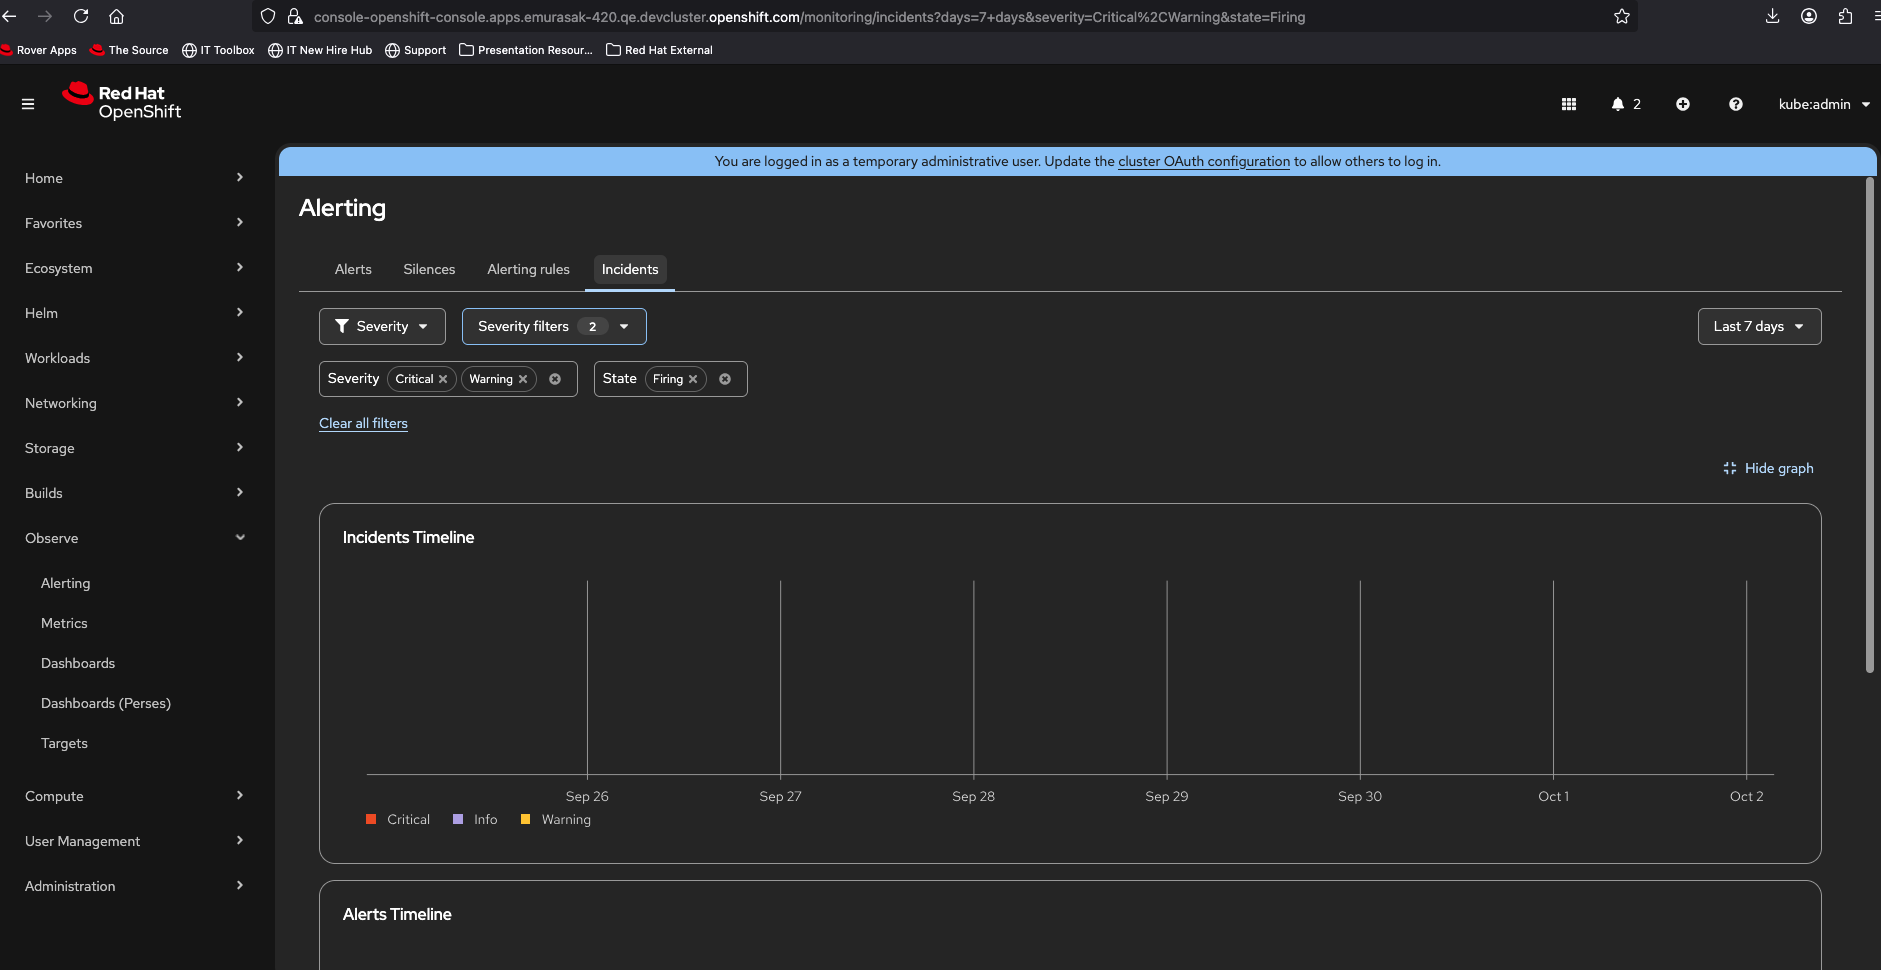Click the Clear all filters link
The image size is (1881, 970).
tap(363, 423)
